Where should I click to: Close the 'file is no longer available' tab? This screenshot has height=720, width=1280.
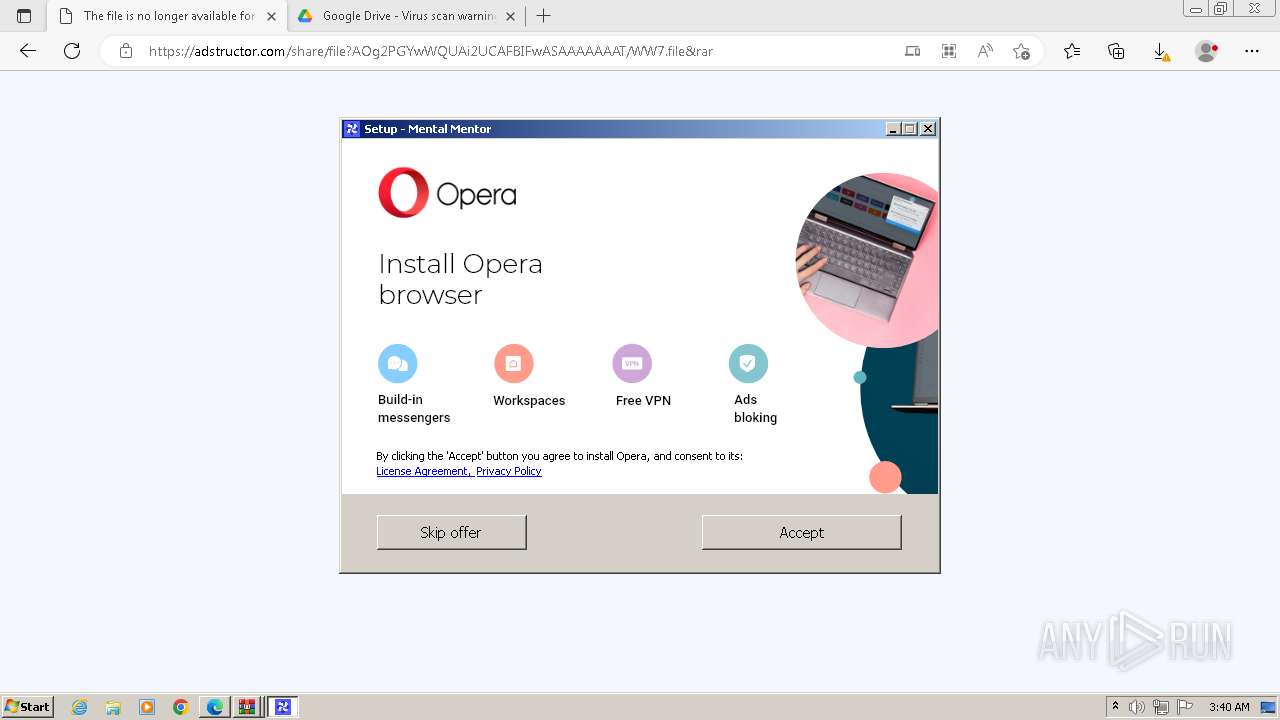[271, 16]
